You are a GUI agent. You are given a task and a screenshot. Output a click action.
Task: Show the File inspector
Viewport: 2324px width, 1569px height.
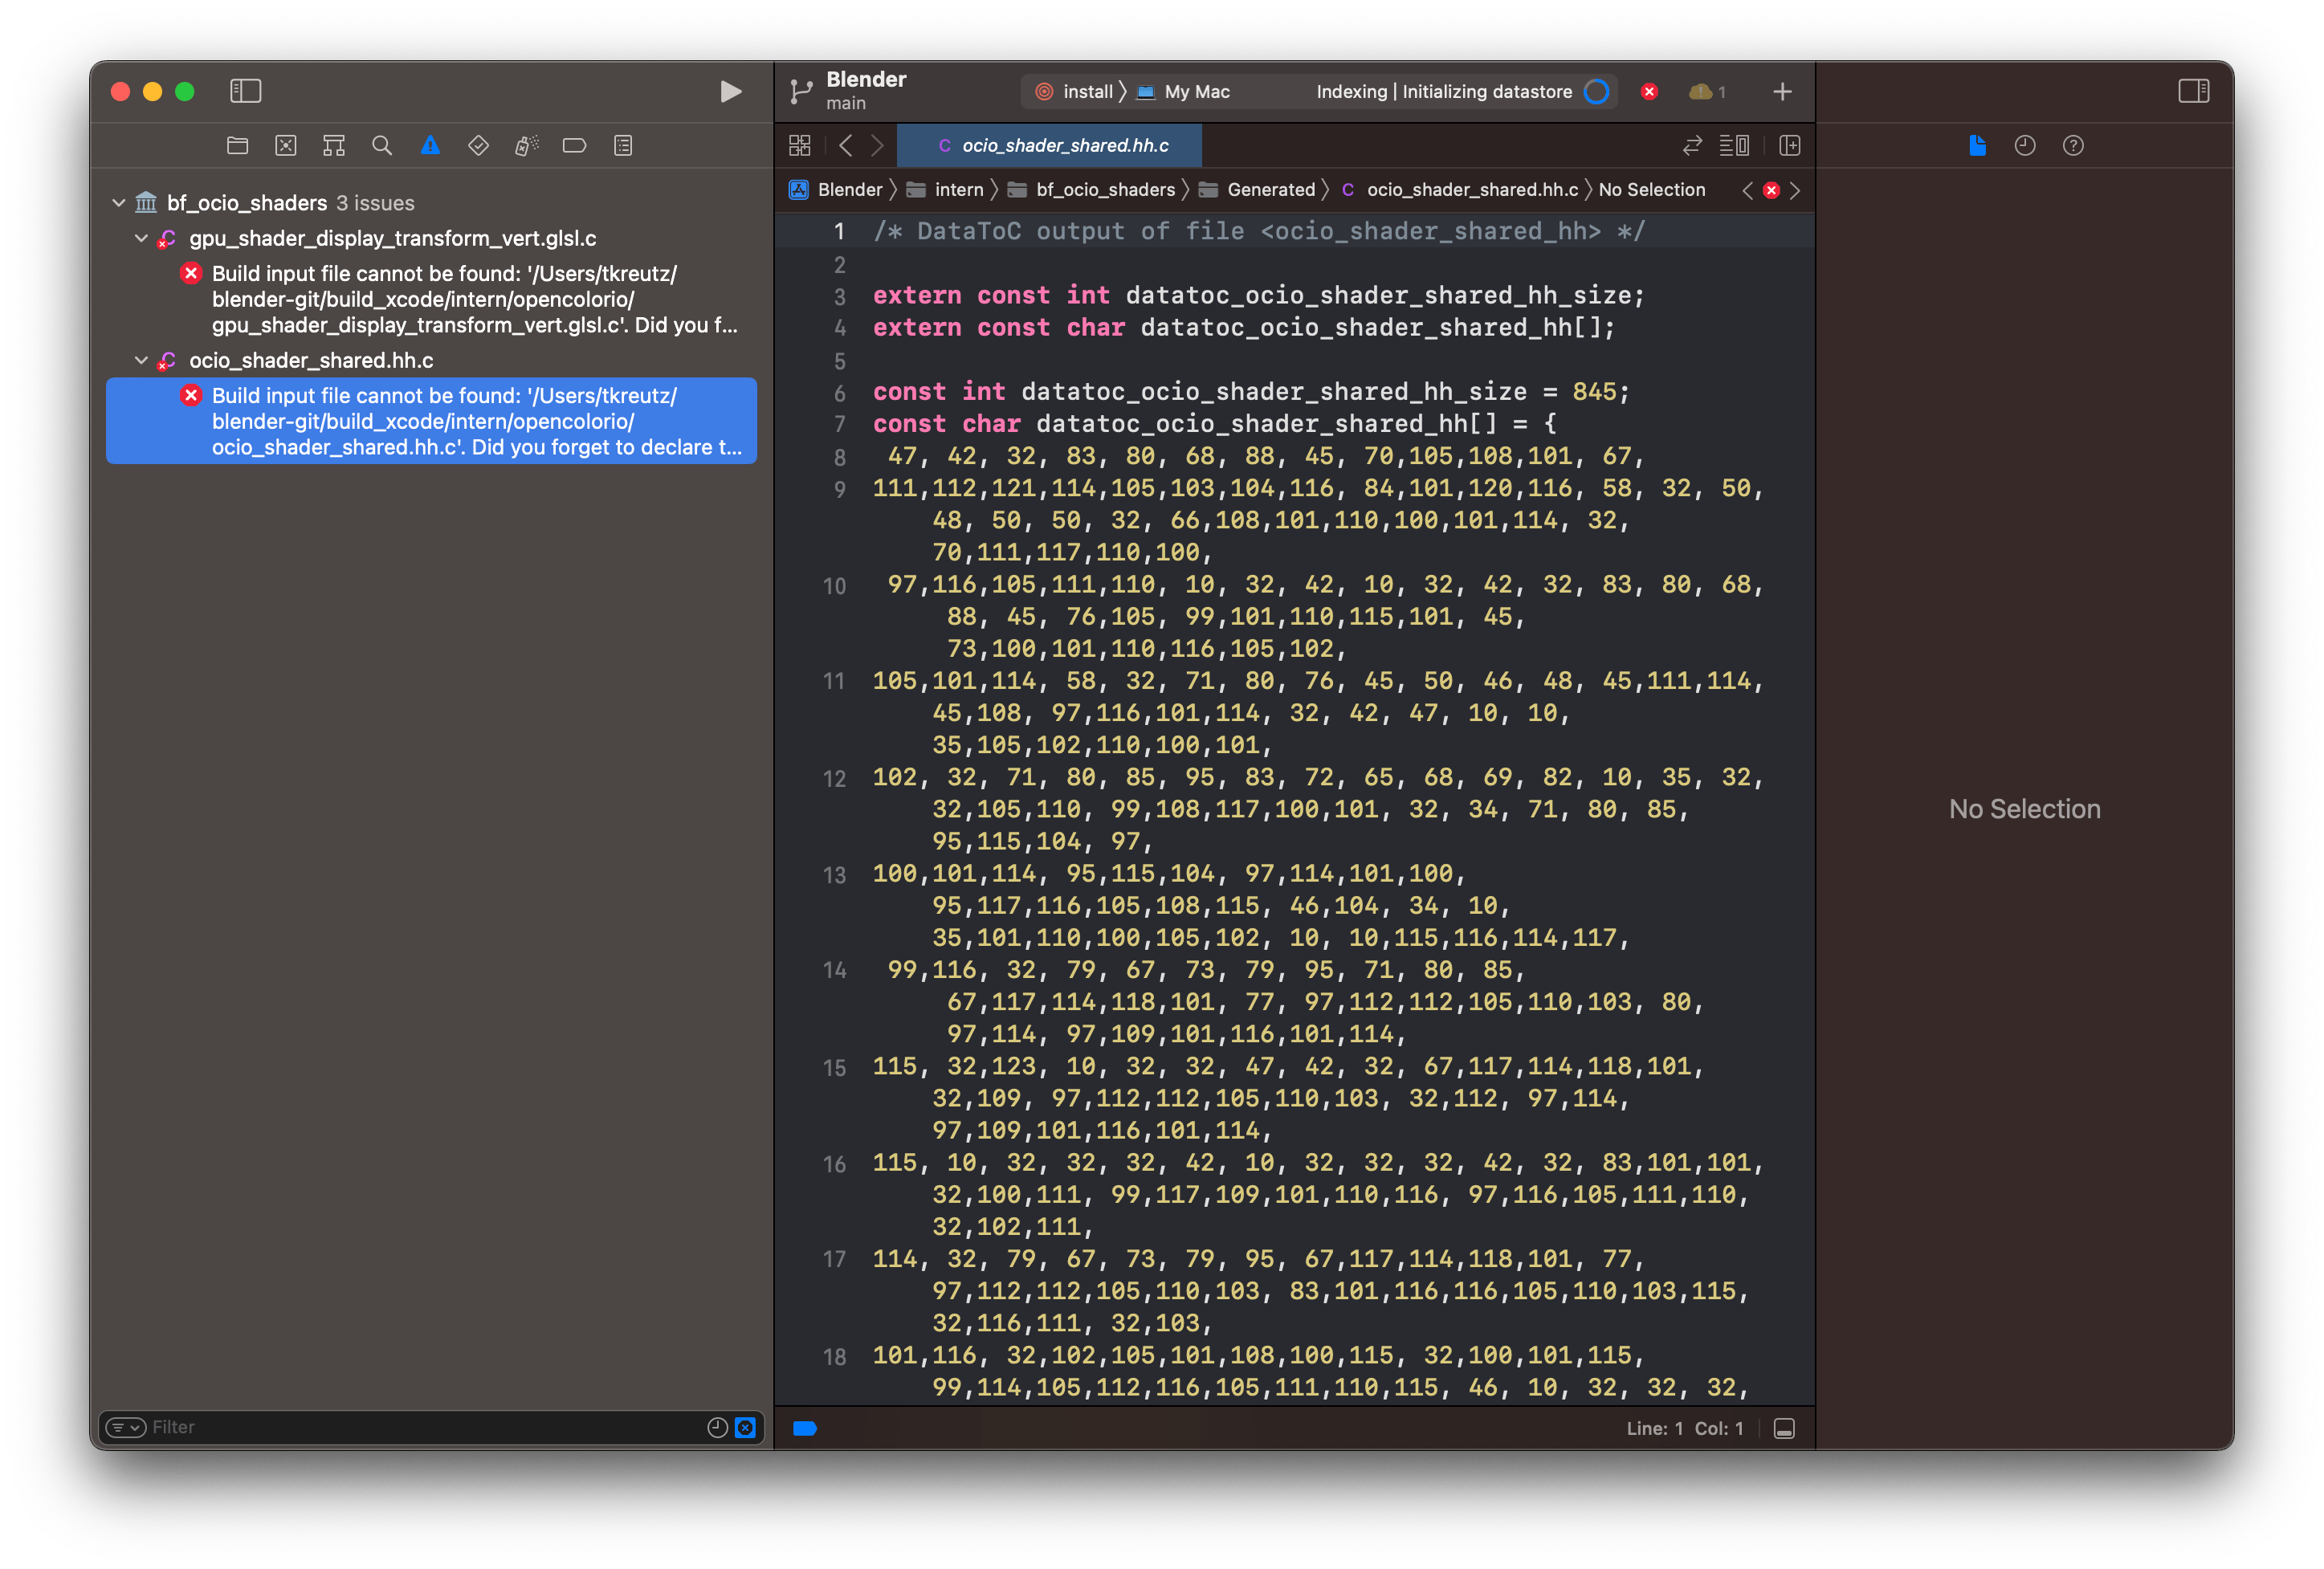pyautogui.click(x=1976, y=145)
